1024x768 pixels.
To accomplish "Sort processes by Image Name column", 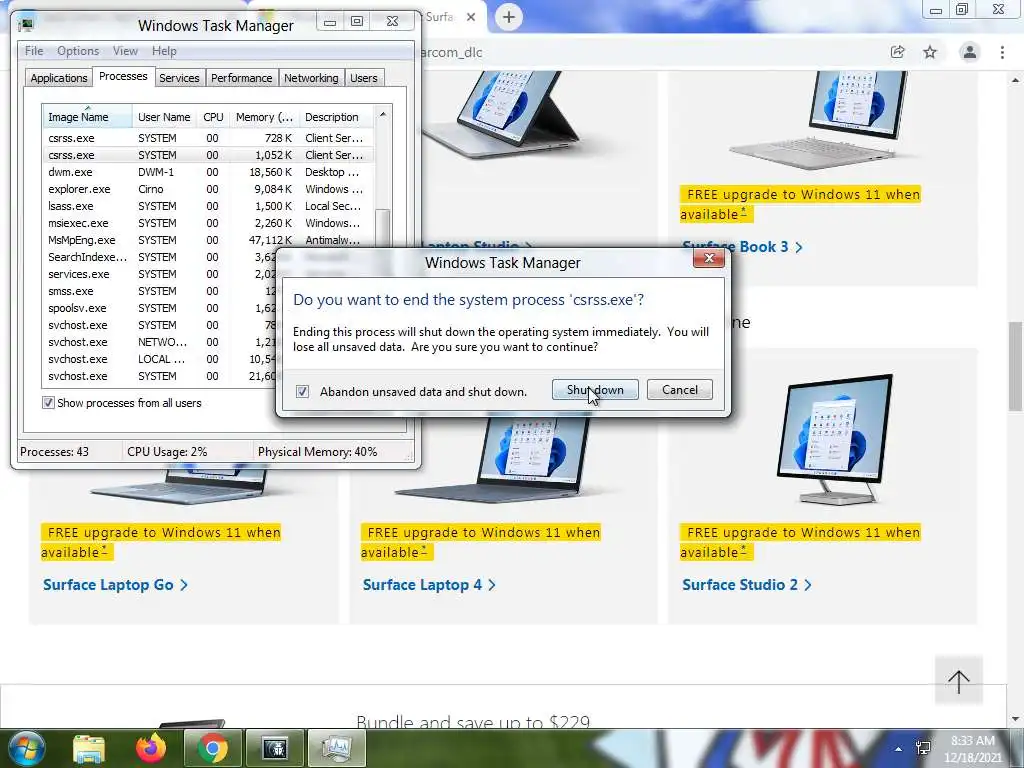I will [x=87, y=117].
